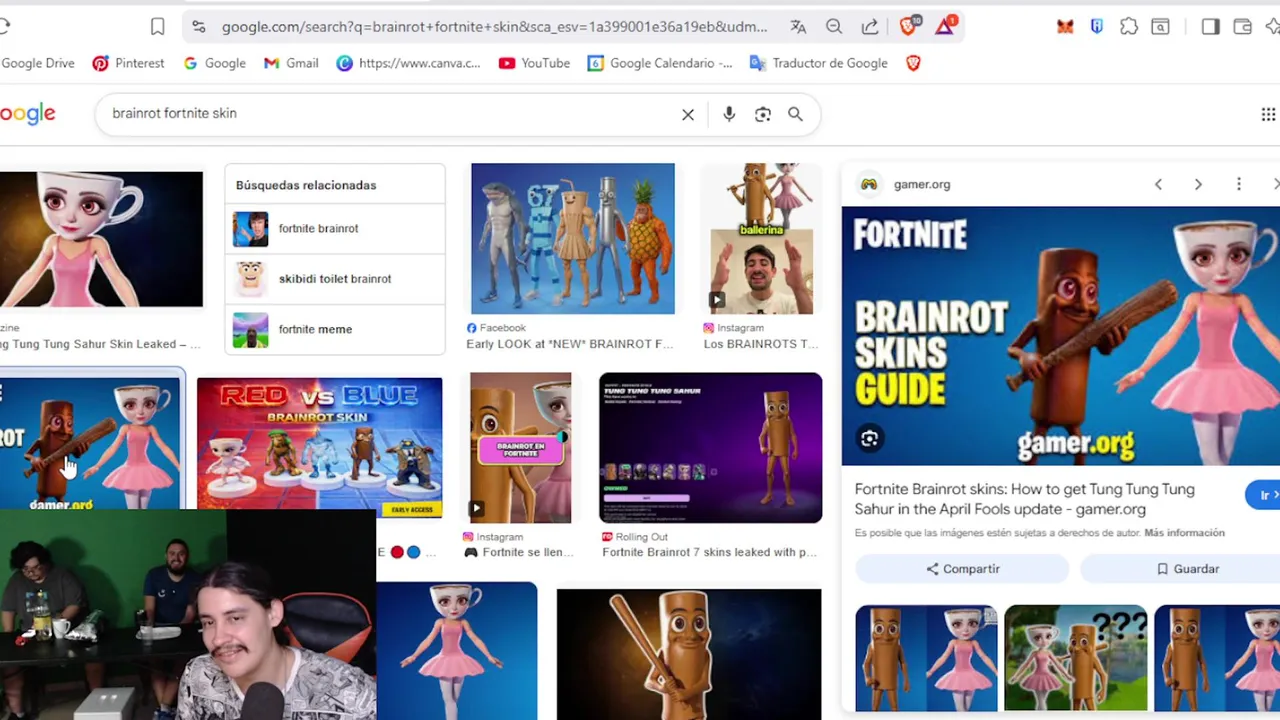Open the Google Drive bookmark
Screen dimensions: 1280x720
[x=38, y=63]
